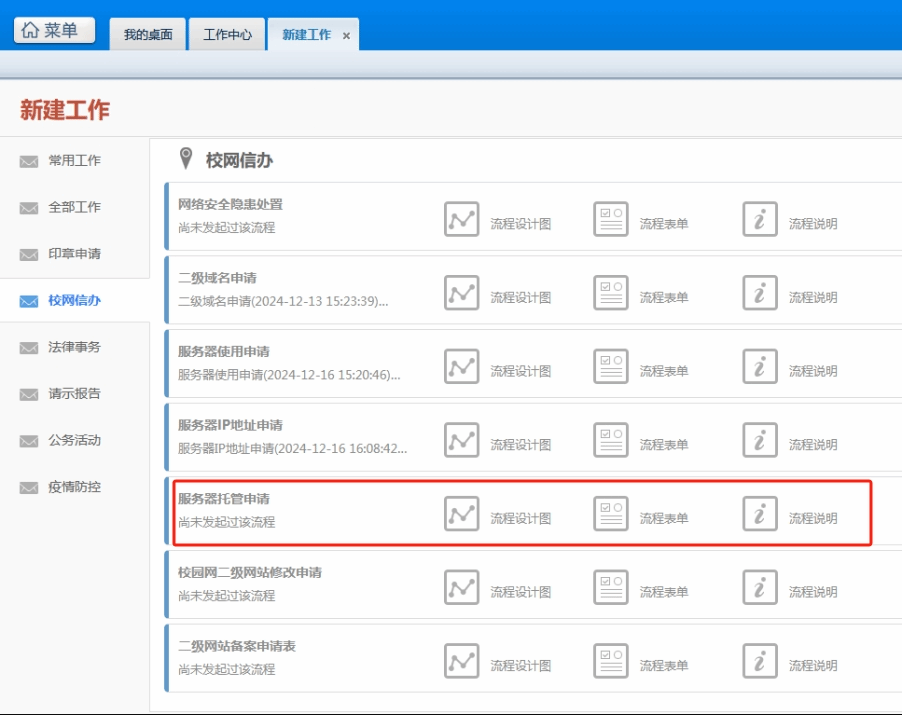This screenshot has height=715, width=902.
Task: Click flowchart design icon for 网络安全隐患处置
Action: 461,219
